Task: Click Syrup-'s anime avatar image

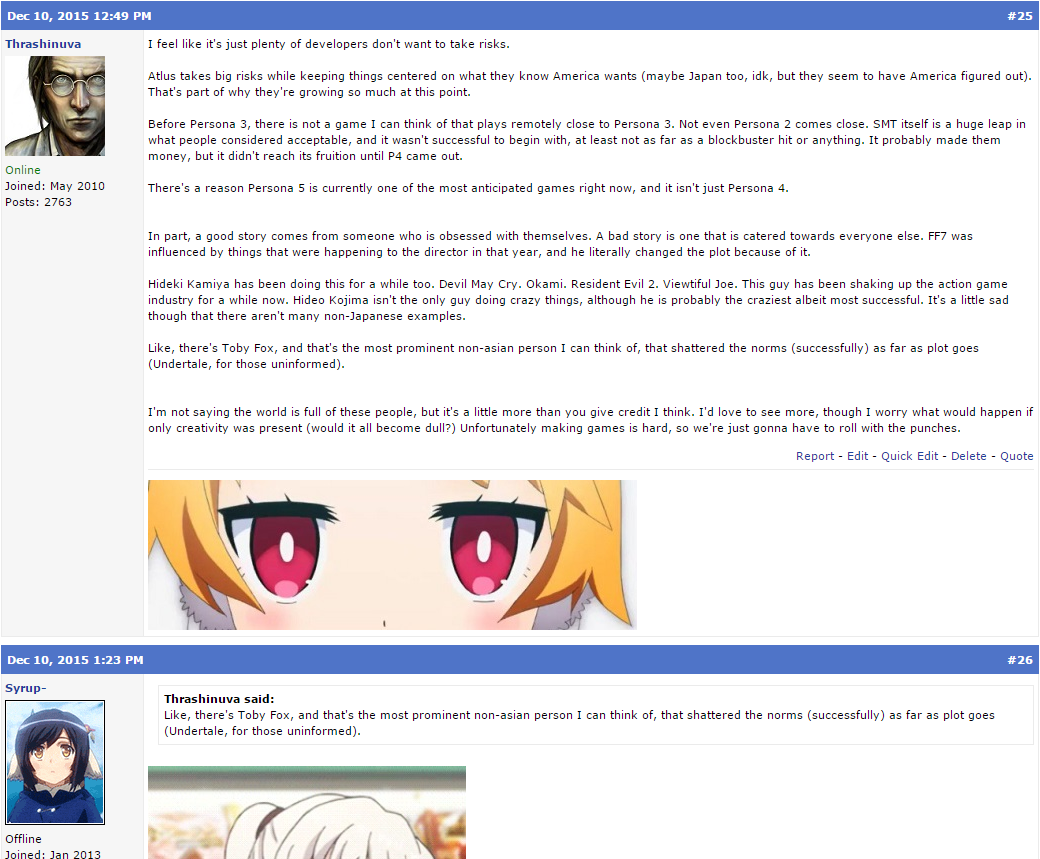Action: tap(55, 762)
